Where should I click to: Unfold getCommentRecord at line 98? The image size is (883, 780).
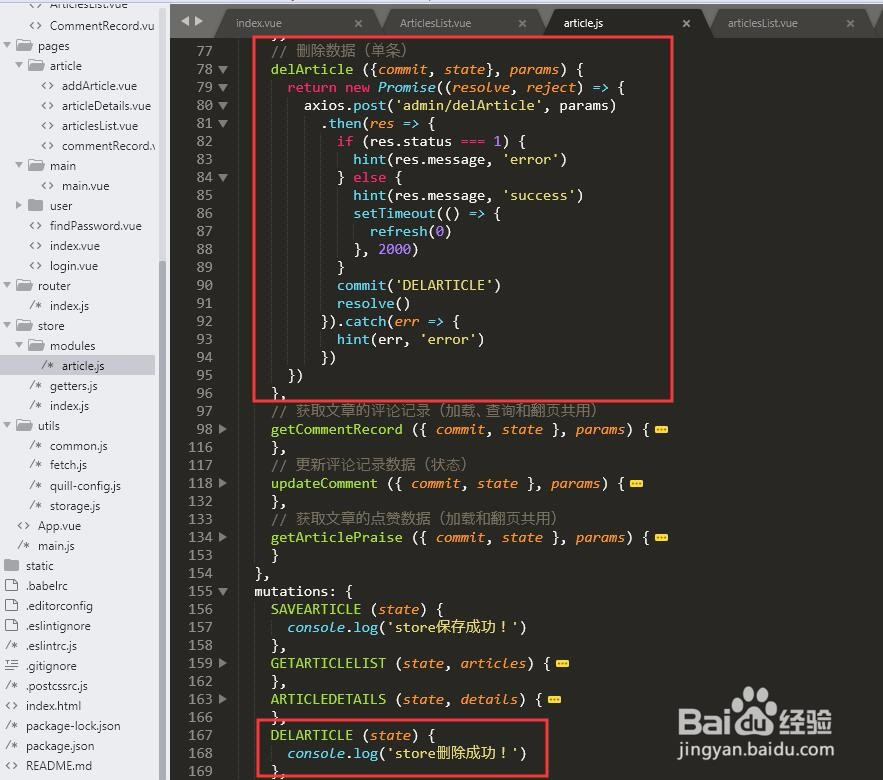point(223,429)
